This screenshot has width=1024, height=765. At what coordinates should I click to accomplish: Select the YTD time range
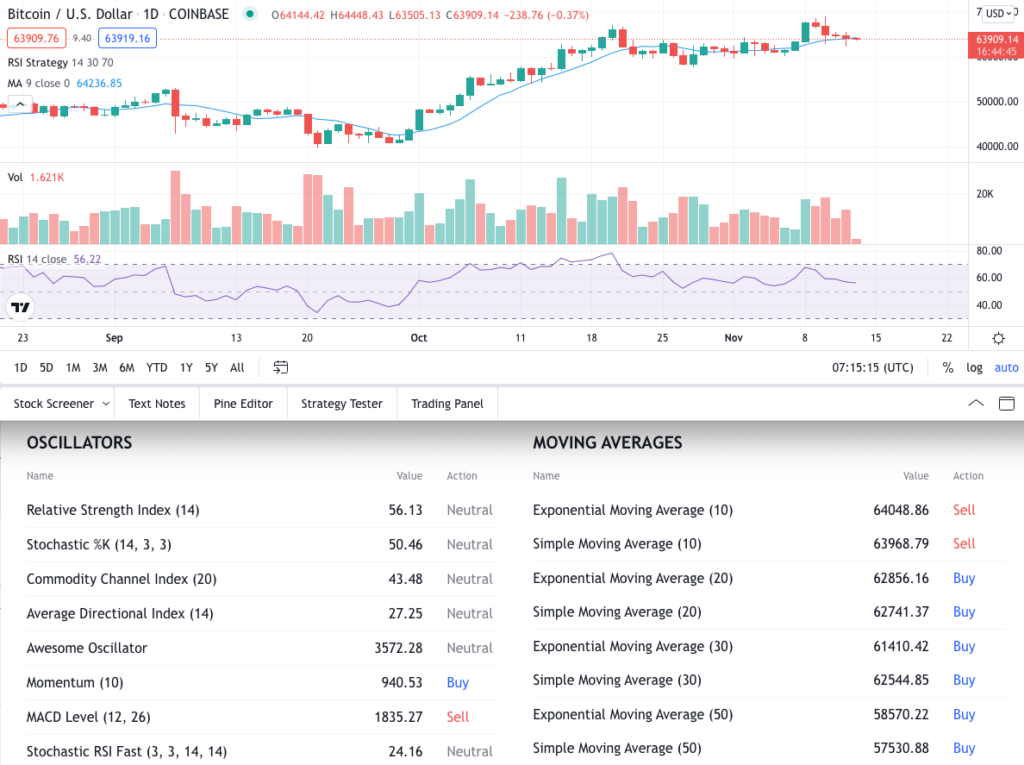(157, 368)
